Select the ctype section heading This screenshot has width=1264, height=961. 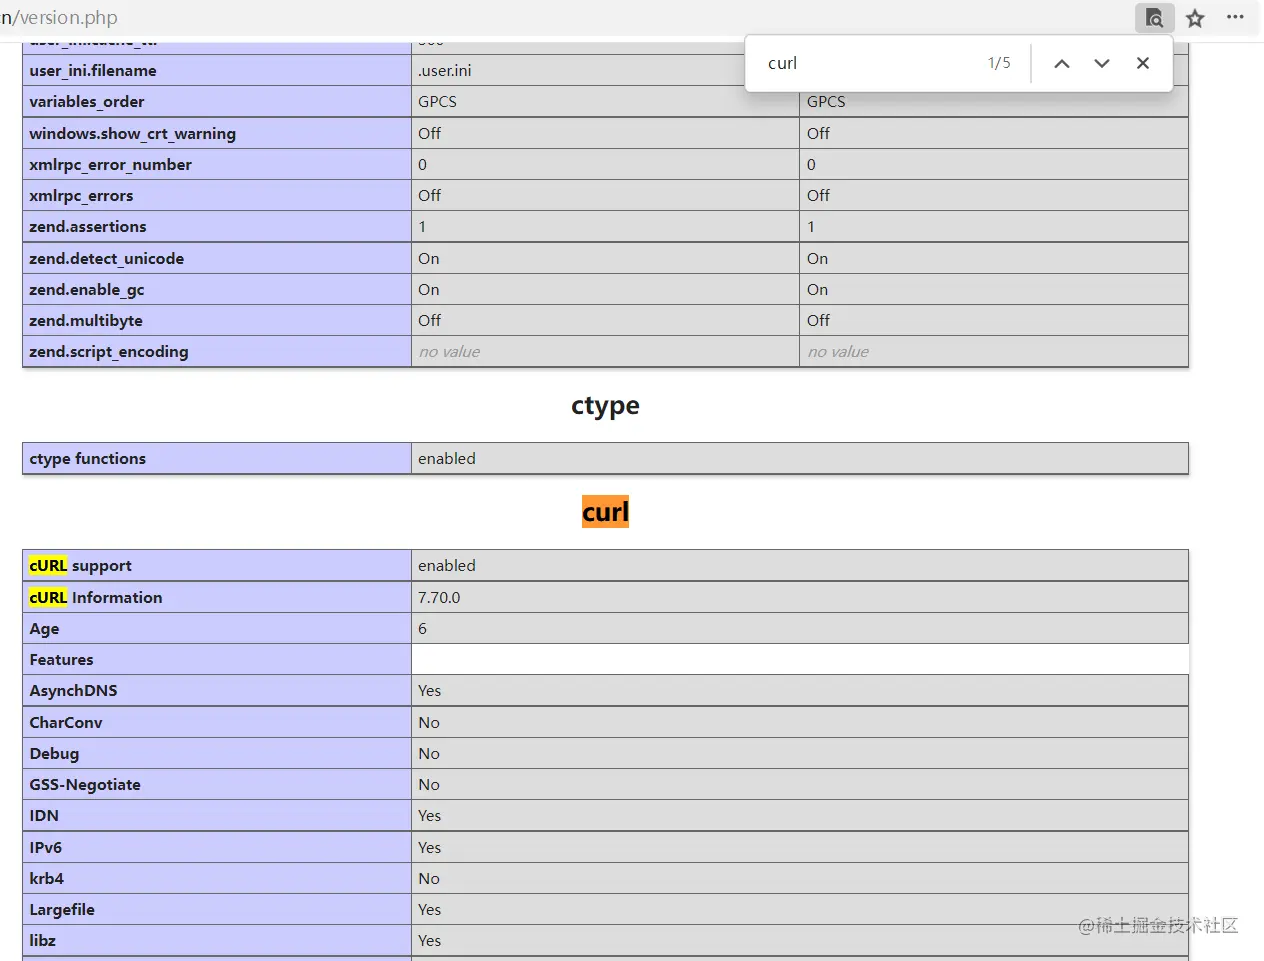605,405
